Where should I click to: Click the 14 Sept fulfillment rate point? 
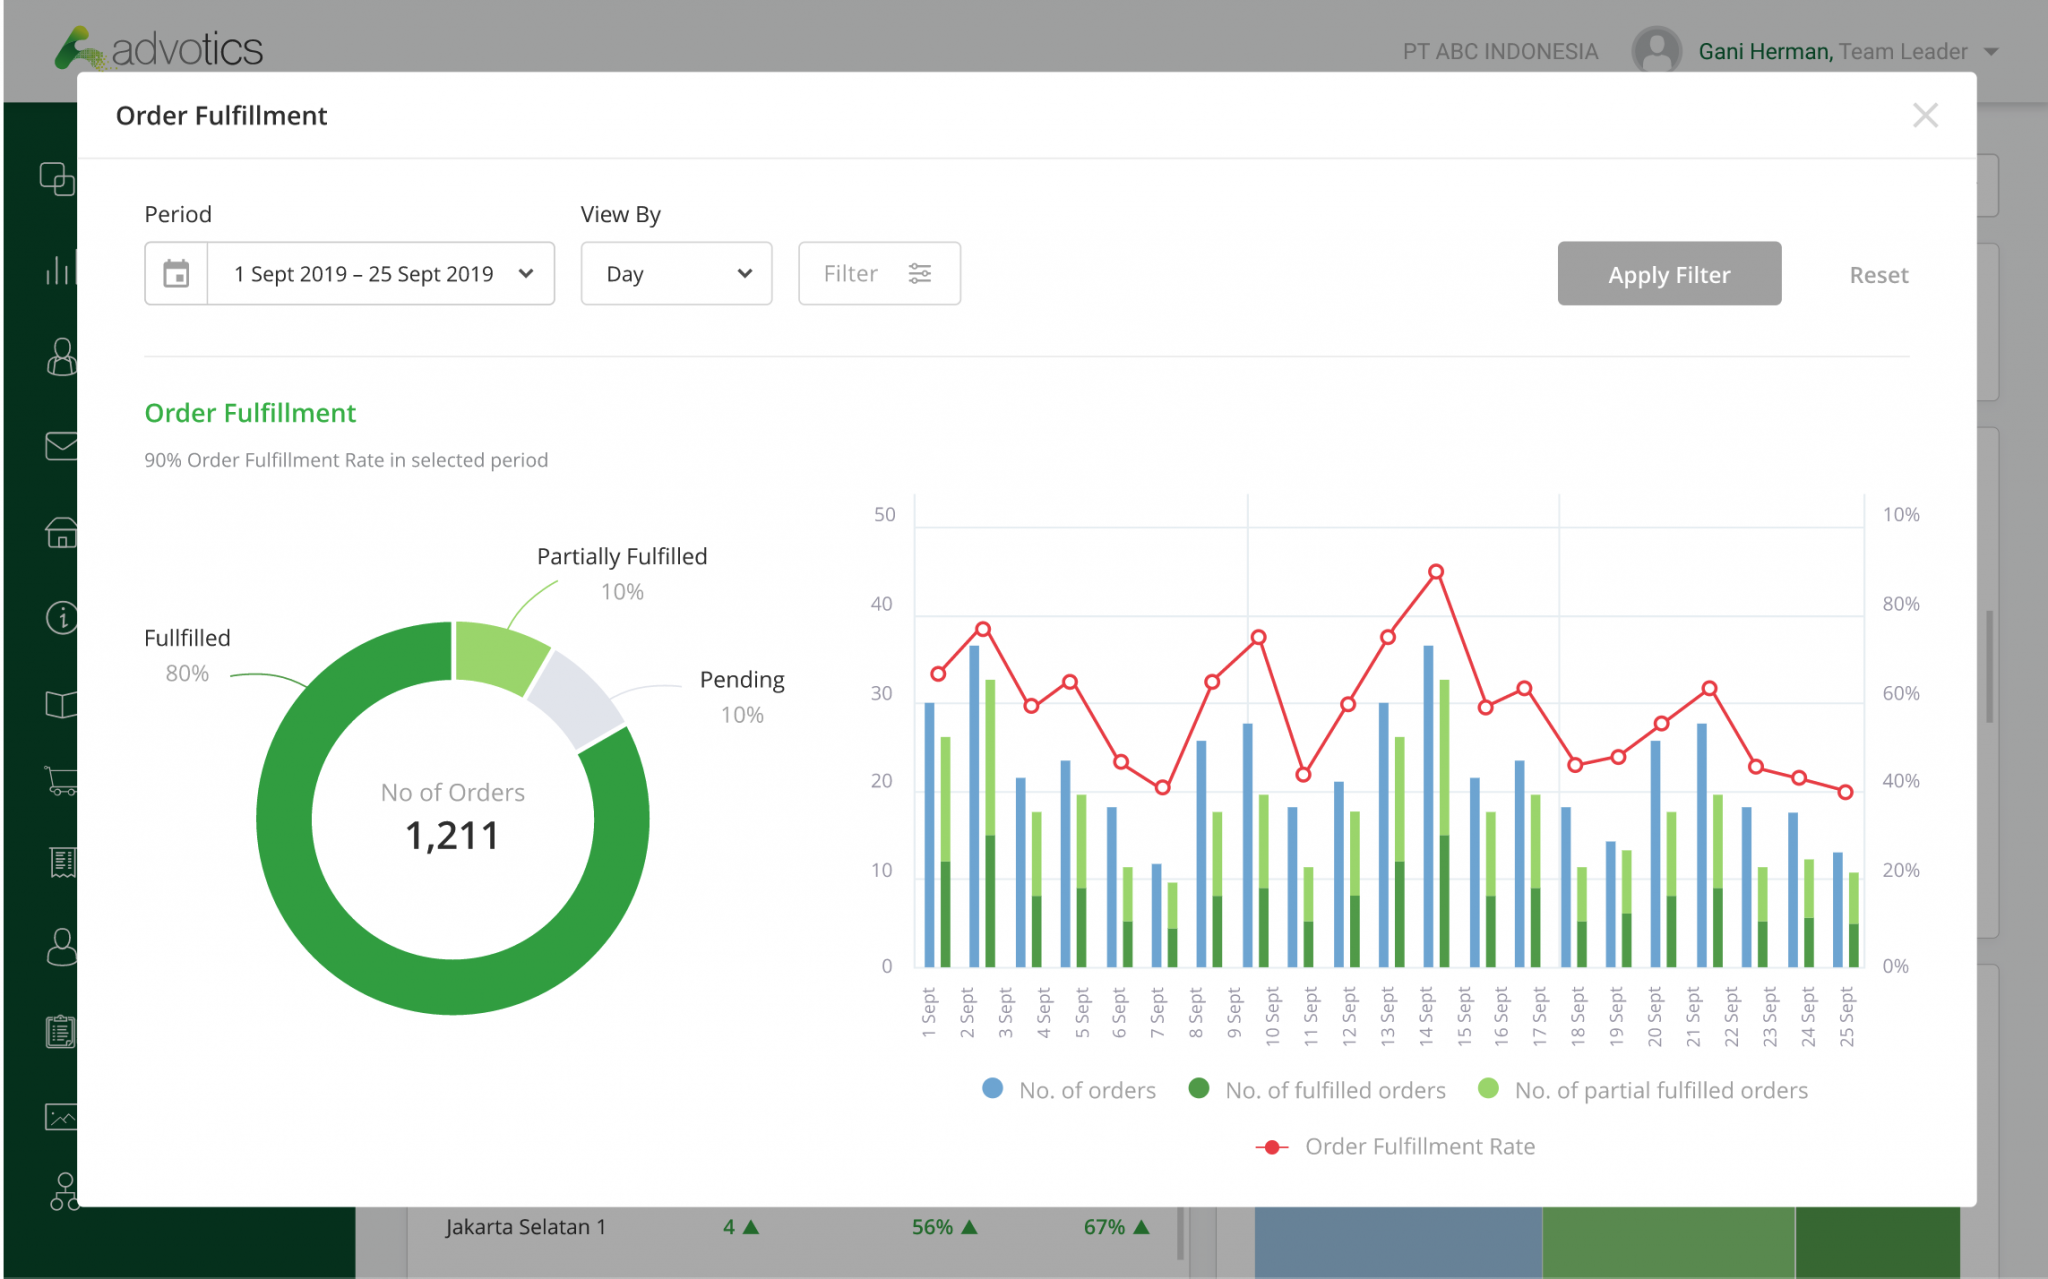pos(1435,572)
